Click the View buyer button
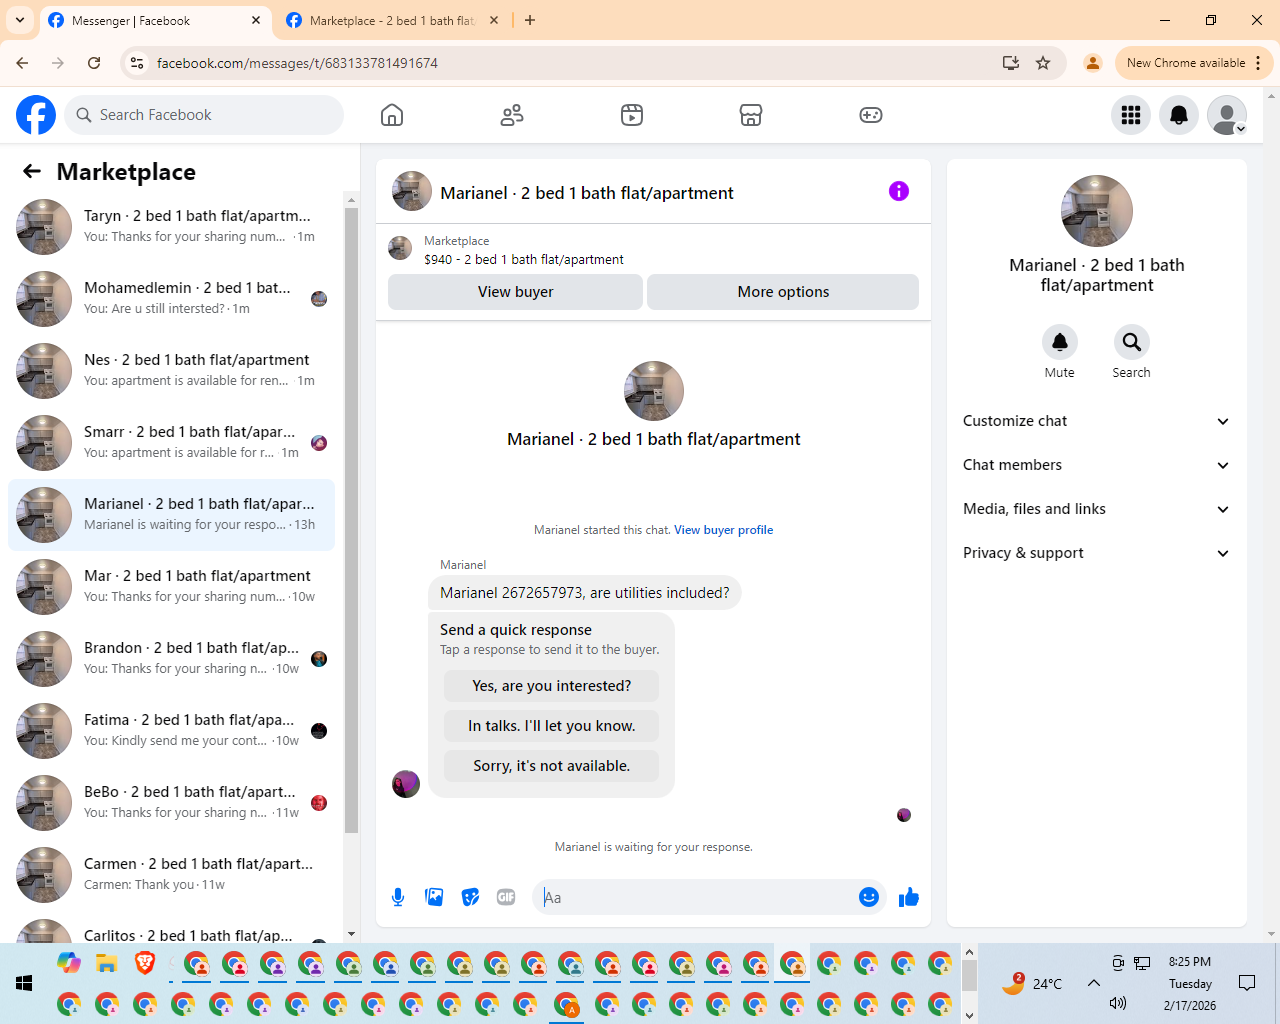Screen dimensions: 1280x1024 515,292
